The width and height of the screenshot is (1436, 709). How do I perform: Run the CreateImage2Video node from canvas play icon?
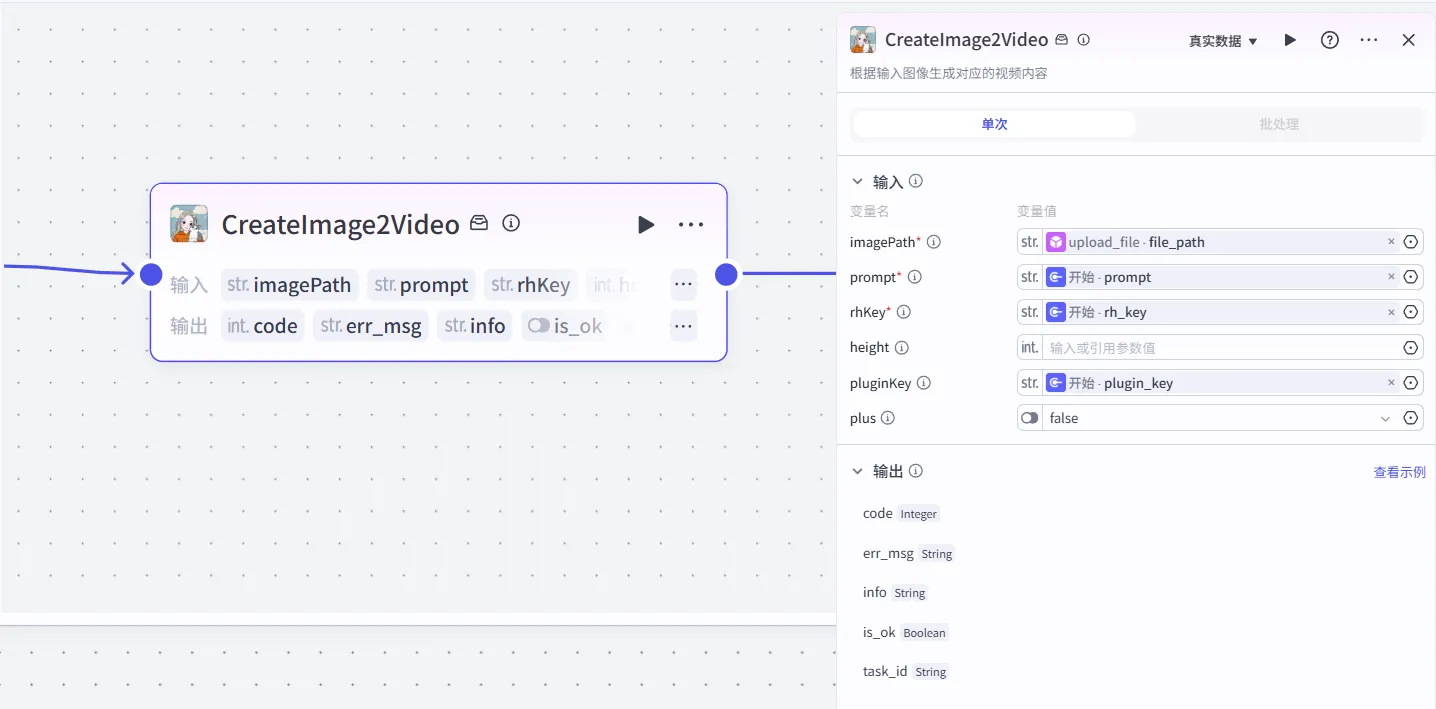click(646, 224)
